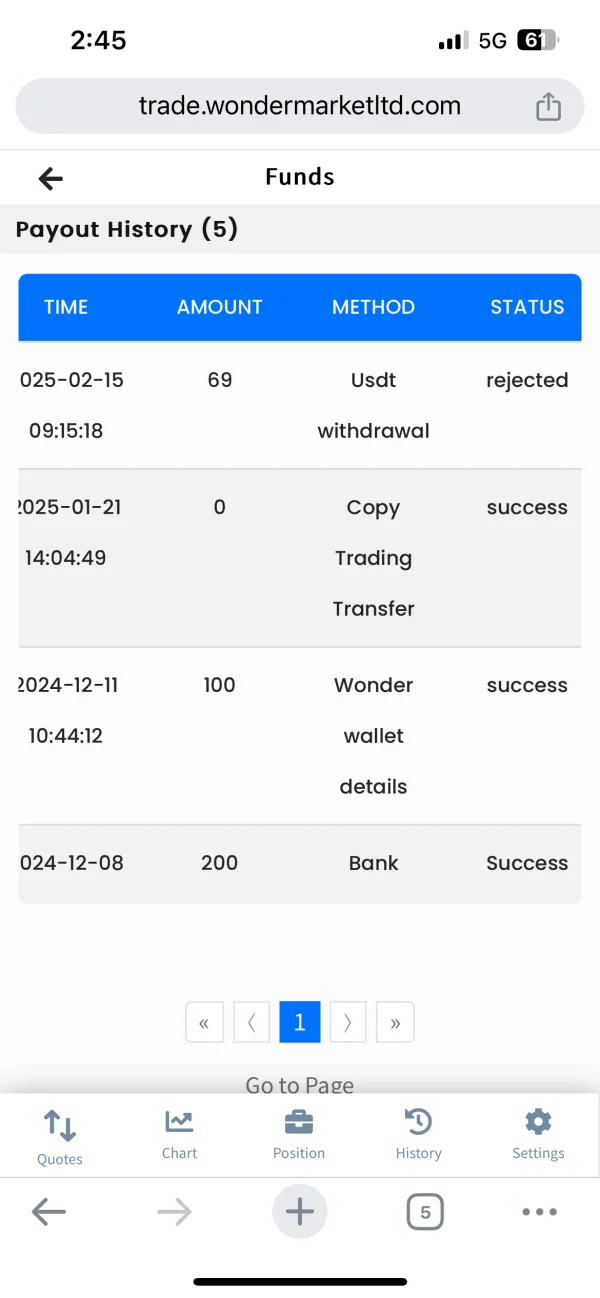This screenshot has height=1298, width=600.
Task: Tap the share icon in address bar
Action: pos(548,106)
